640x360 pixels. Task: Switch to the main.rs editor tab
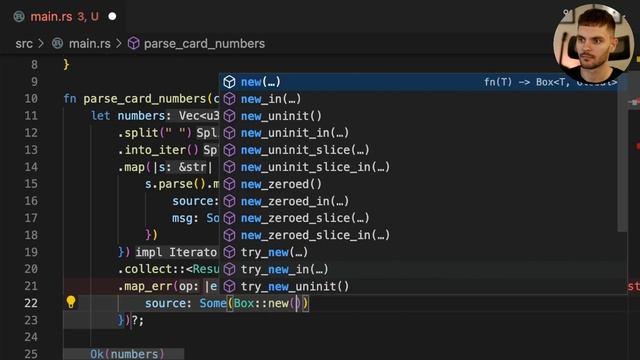click(x=64, y=17)
